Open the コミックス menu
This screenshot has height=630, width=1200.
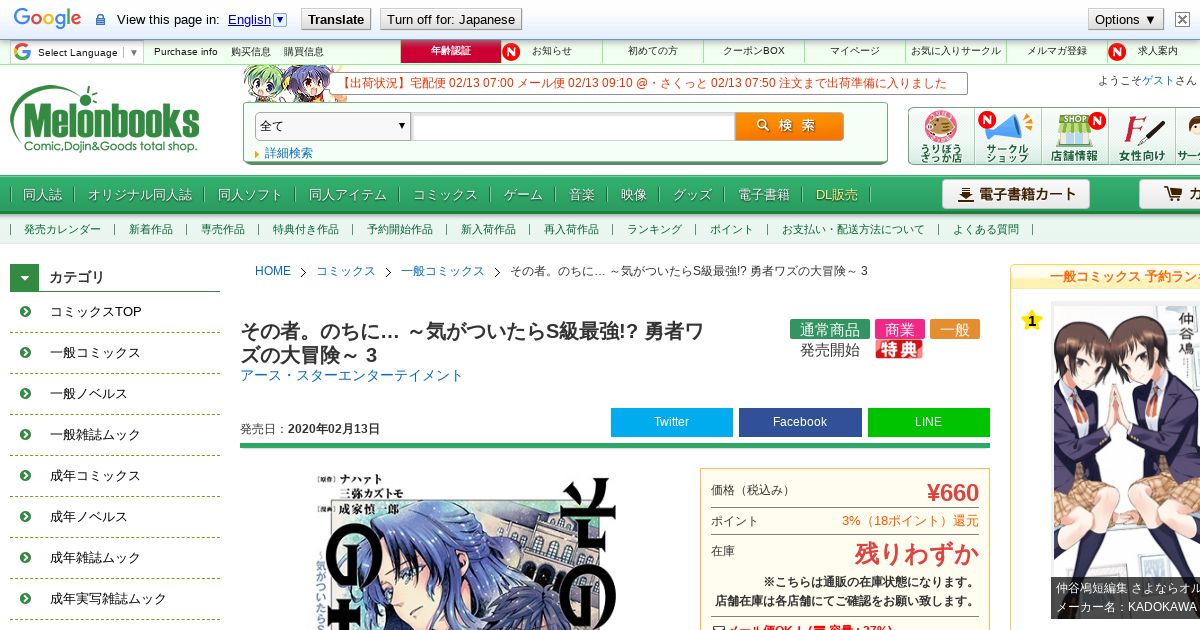point(445,195)
